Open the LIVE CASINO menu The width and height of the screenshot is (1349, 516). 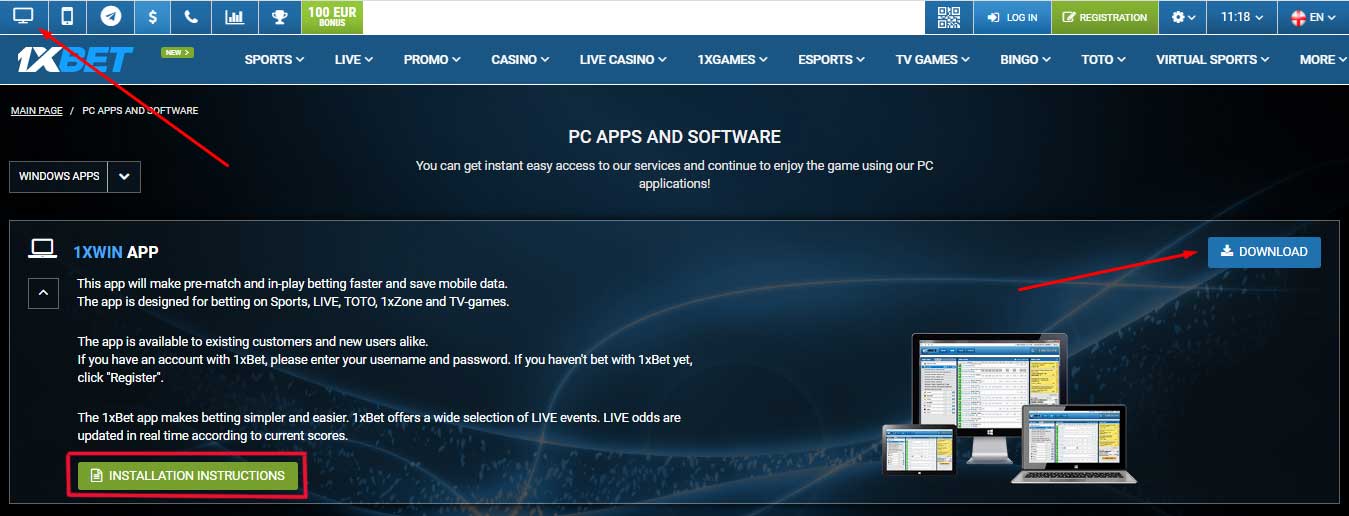click(x=623, y=59)
